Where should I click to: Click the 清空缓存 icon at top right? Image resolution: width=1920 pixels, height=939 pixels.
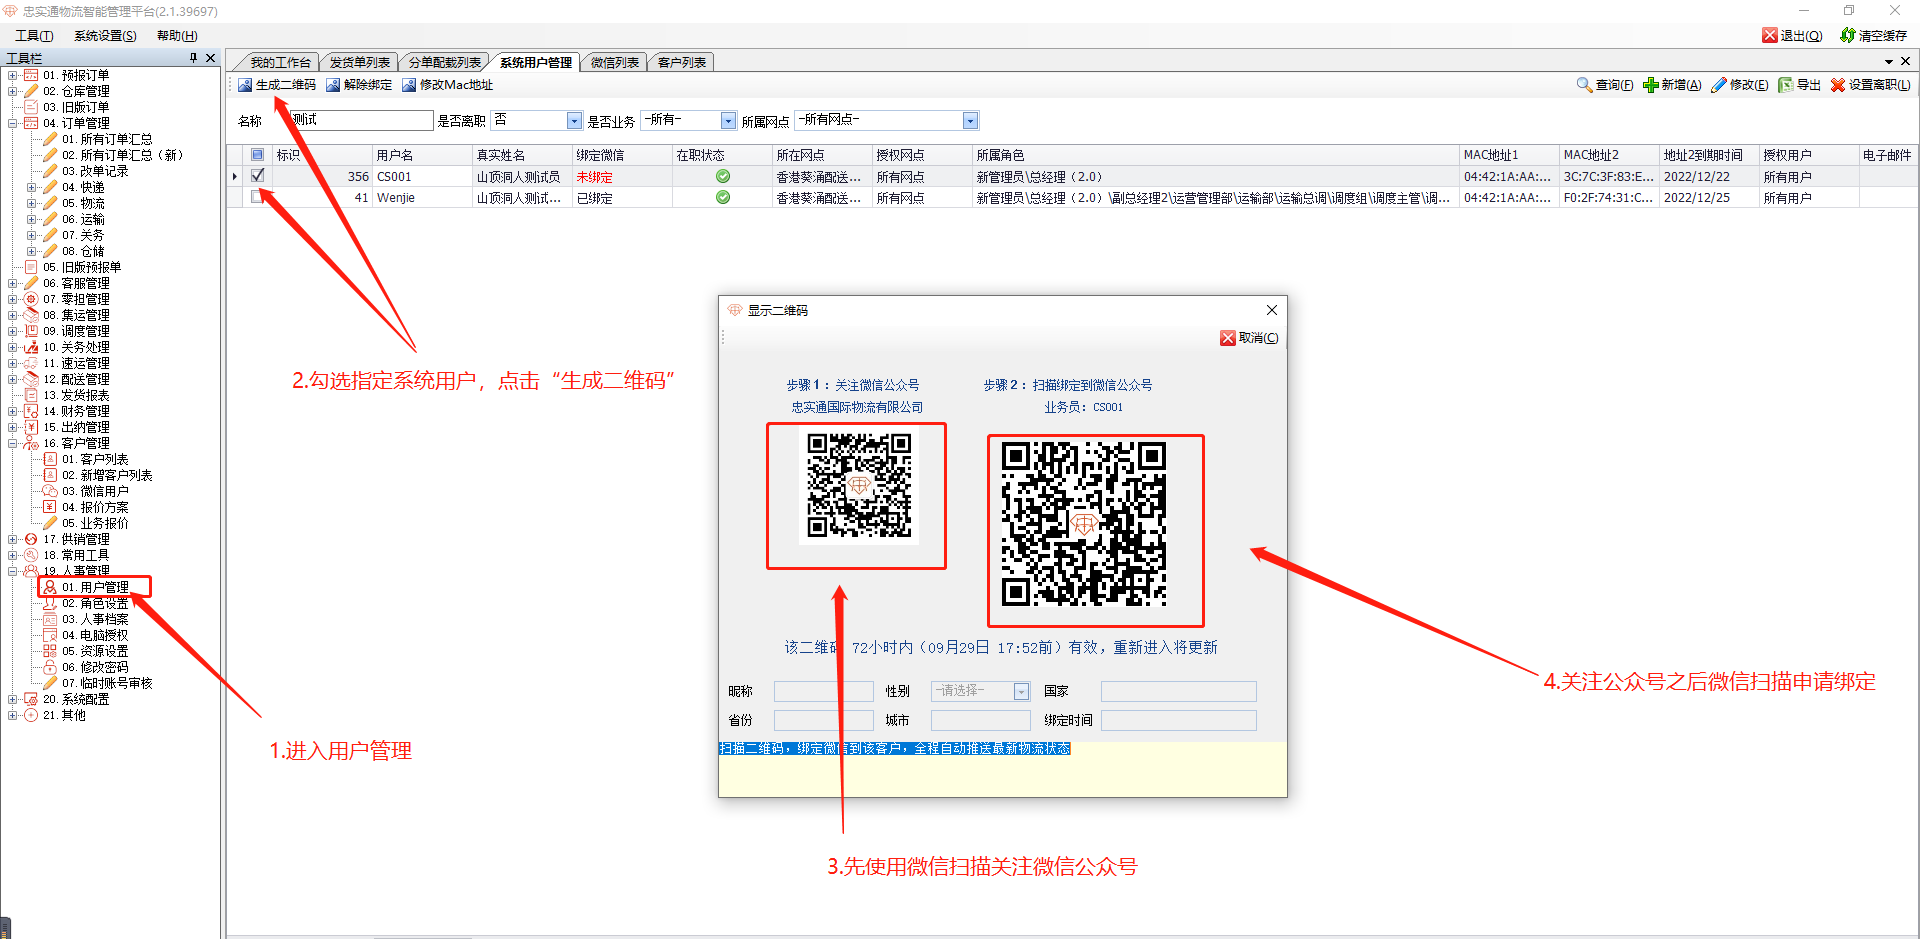[1848, 35]
